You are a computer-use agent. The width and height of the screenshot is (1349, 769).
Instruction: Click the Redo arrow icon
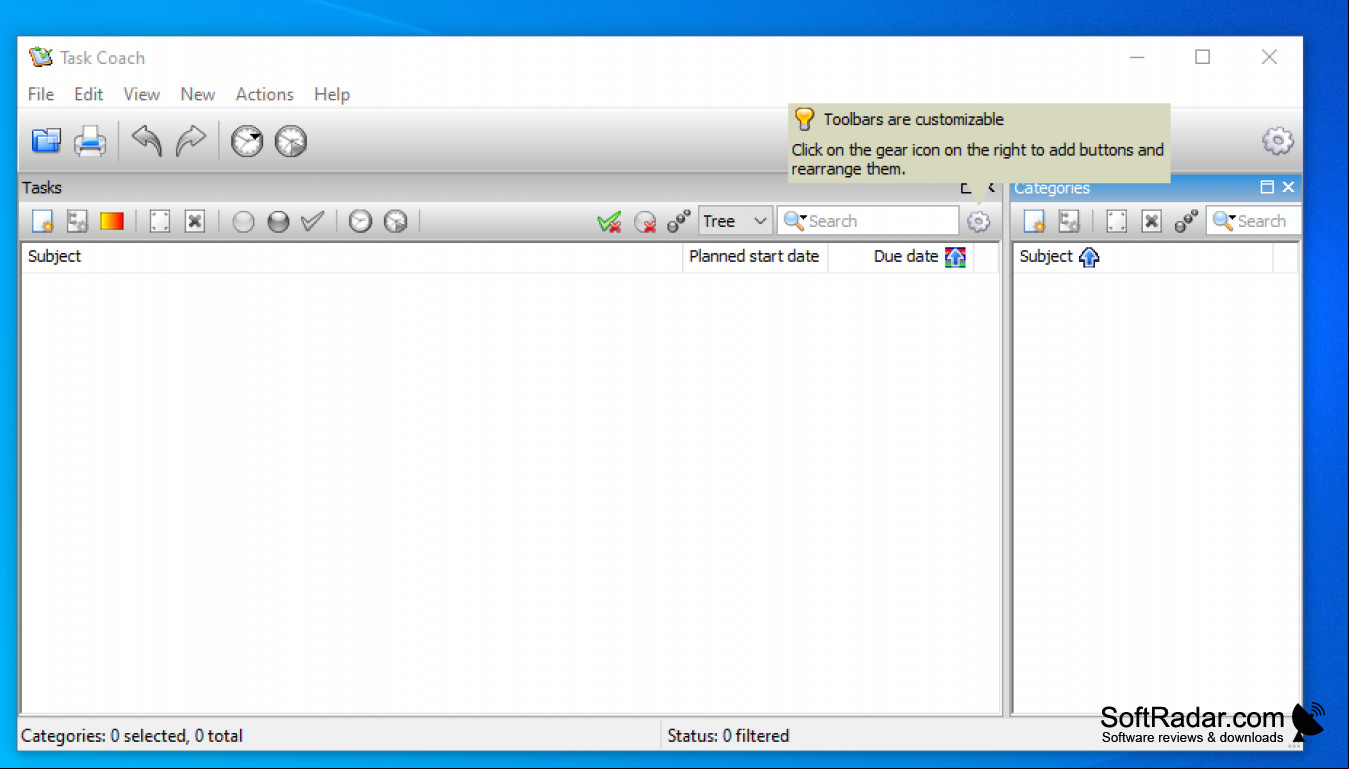point(190,141)
